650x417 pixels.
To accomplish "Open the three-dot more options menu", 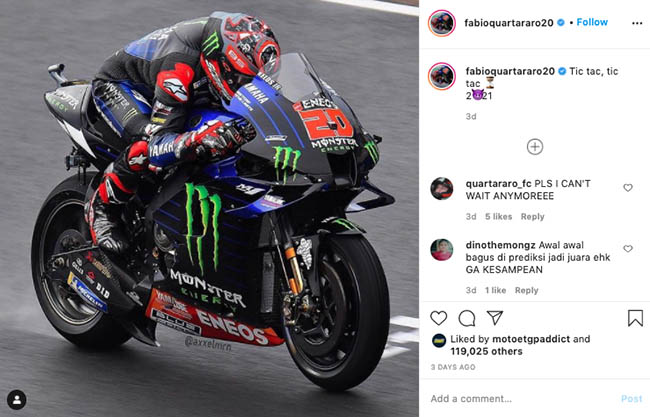I will pos(637,23).
